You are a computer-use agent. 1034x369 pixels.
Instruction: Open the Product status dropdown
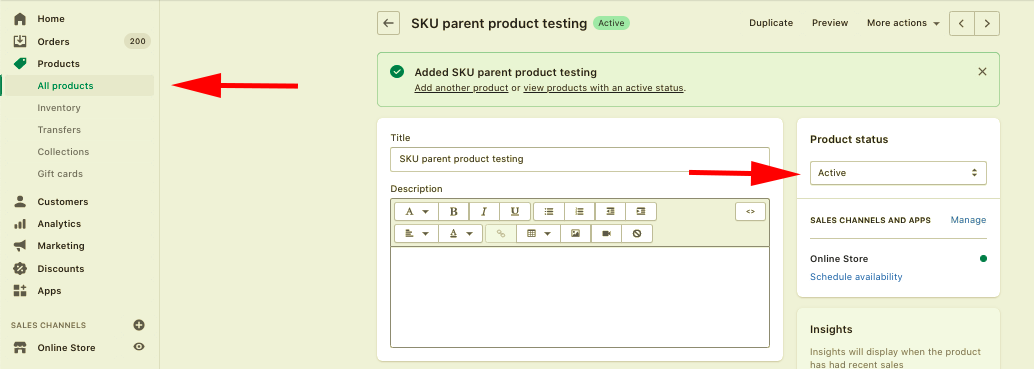click(898, 173)
